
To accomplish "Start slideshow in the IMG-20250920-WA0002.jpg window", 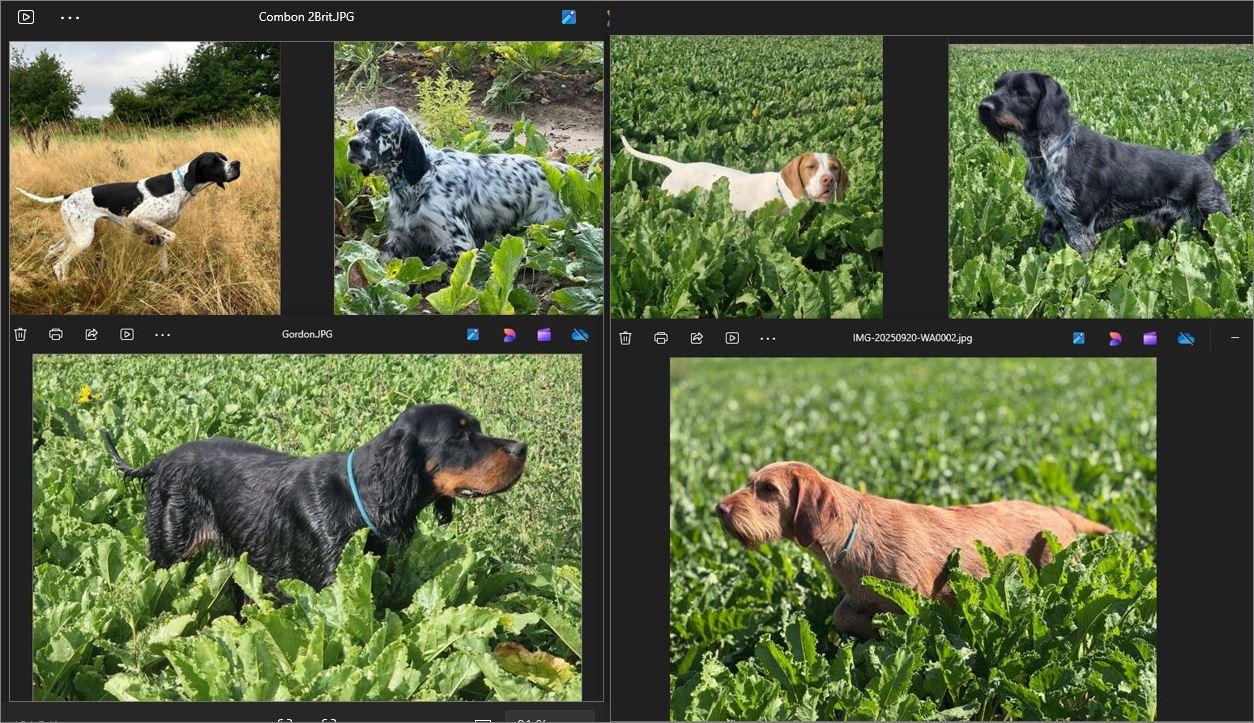I will [732, 338].
